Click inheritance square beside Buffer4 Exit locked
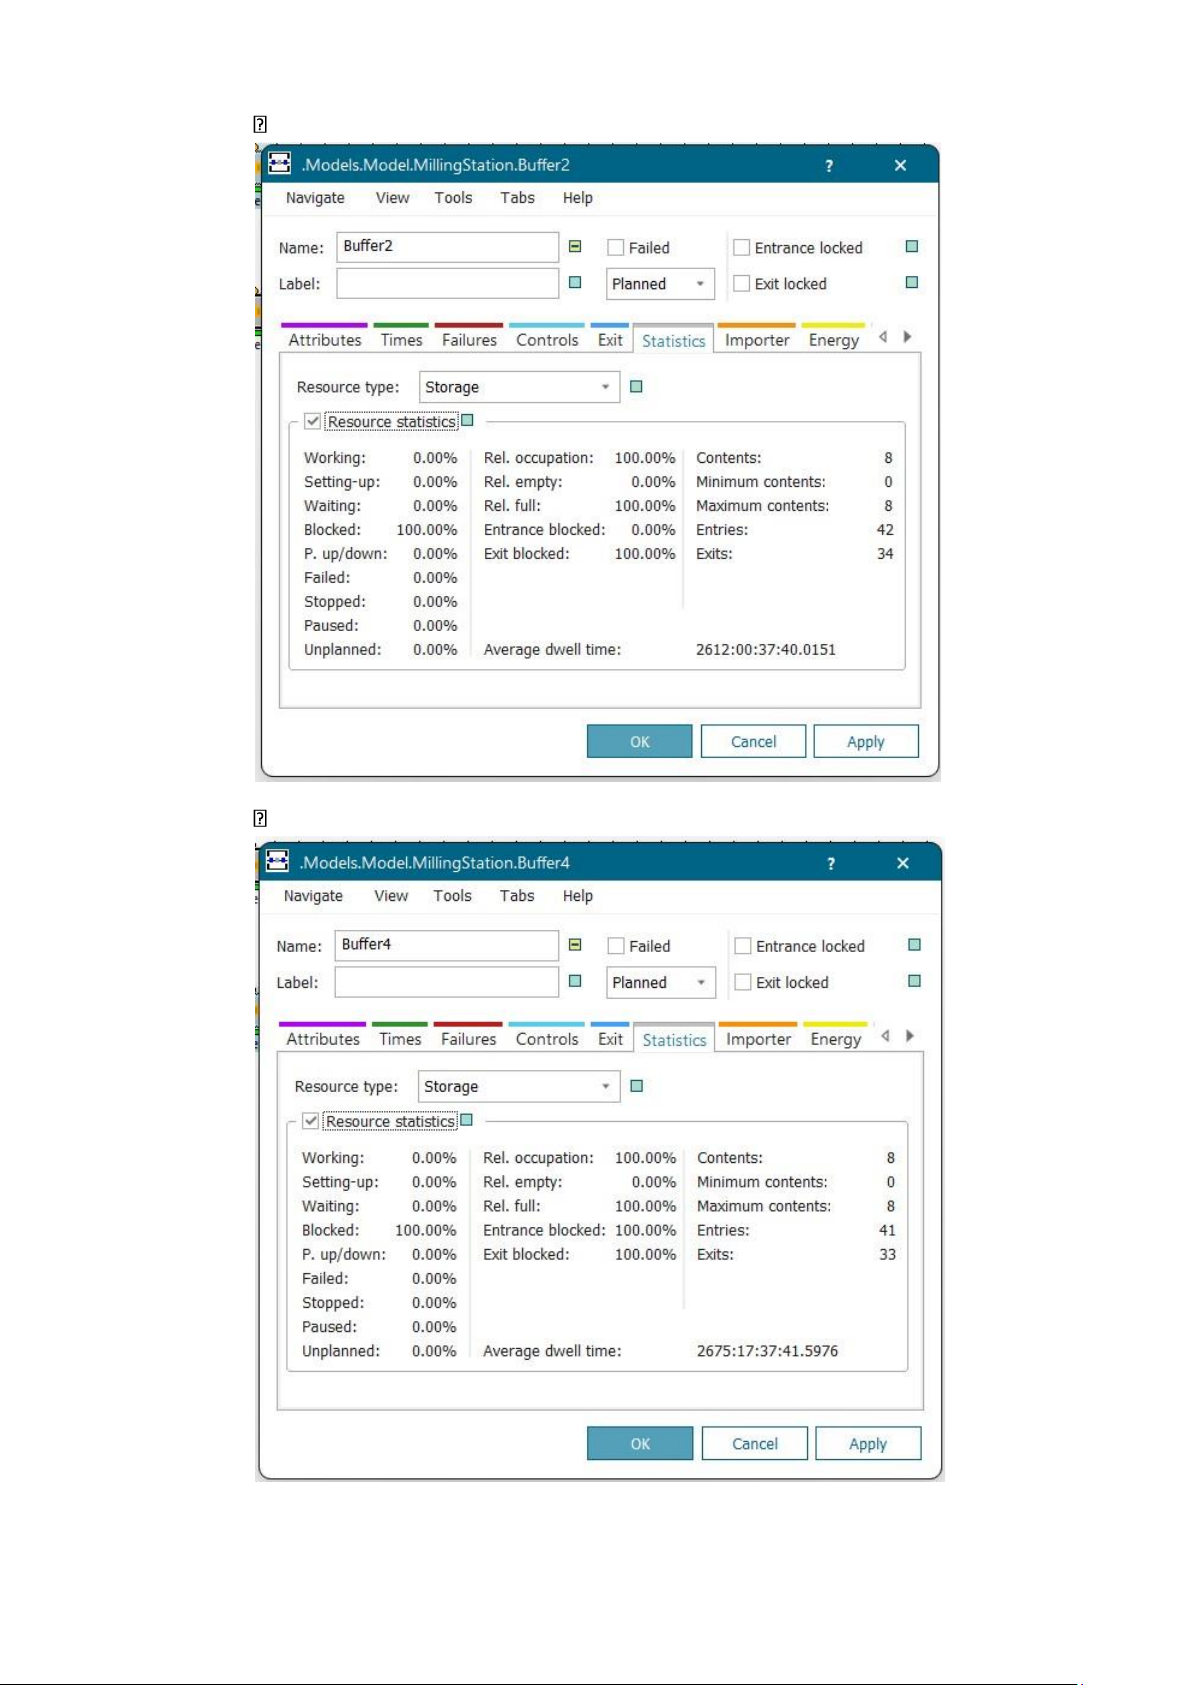The width and height of the screenshot is (1192, 1685). [913, 982]
